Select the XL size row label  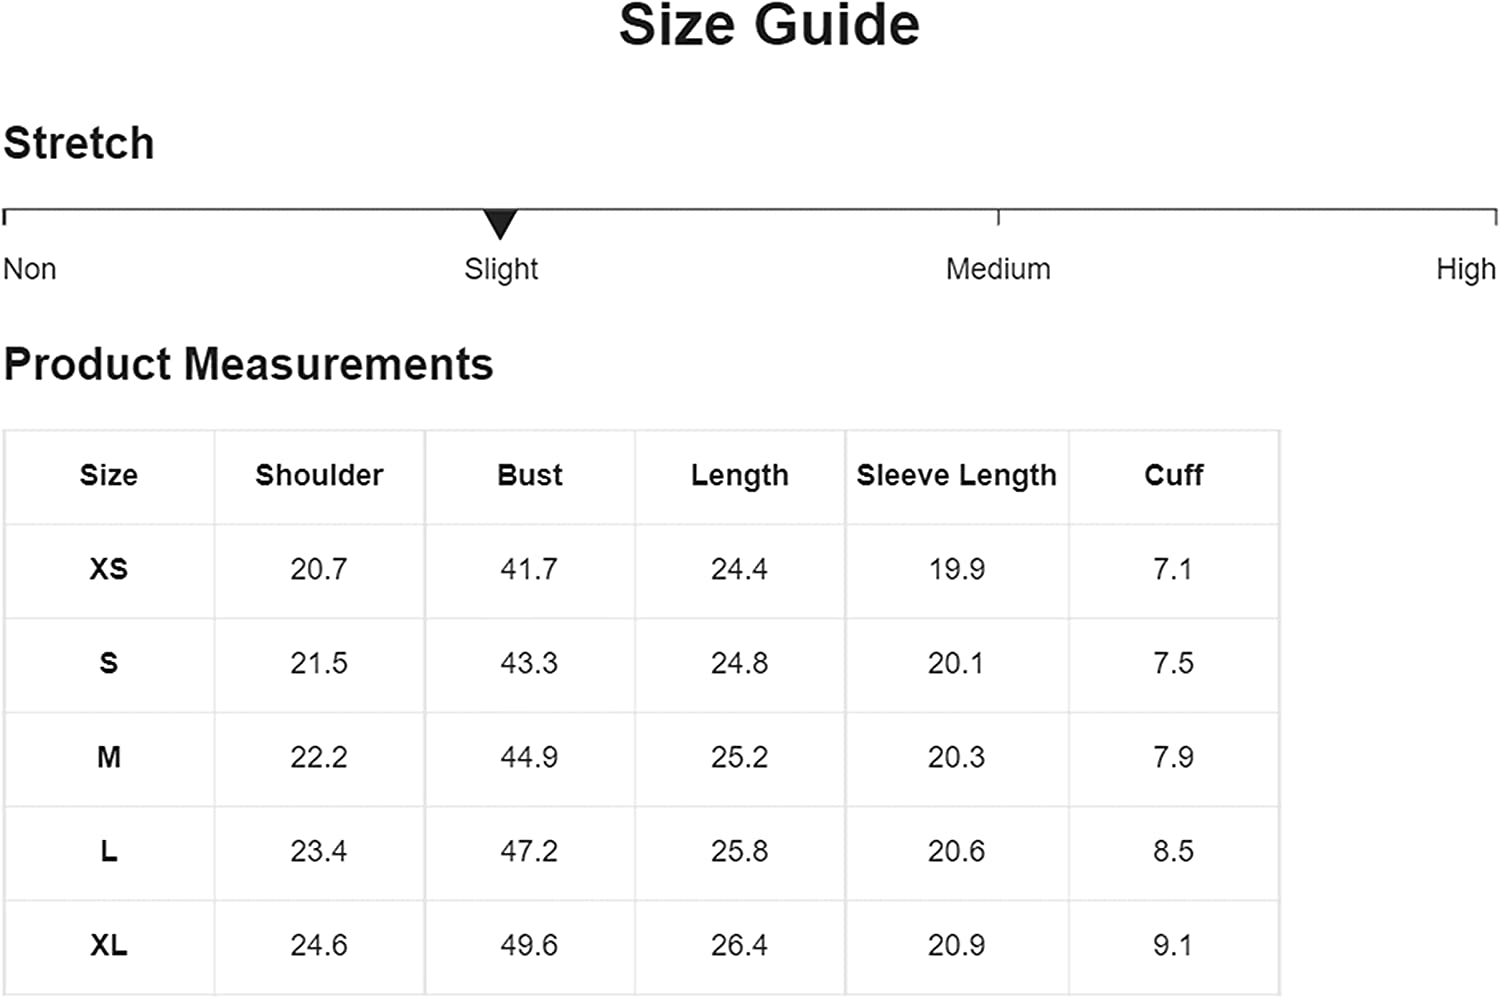[109, 945]
